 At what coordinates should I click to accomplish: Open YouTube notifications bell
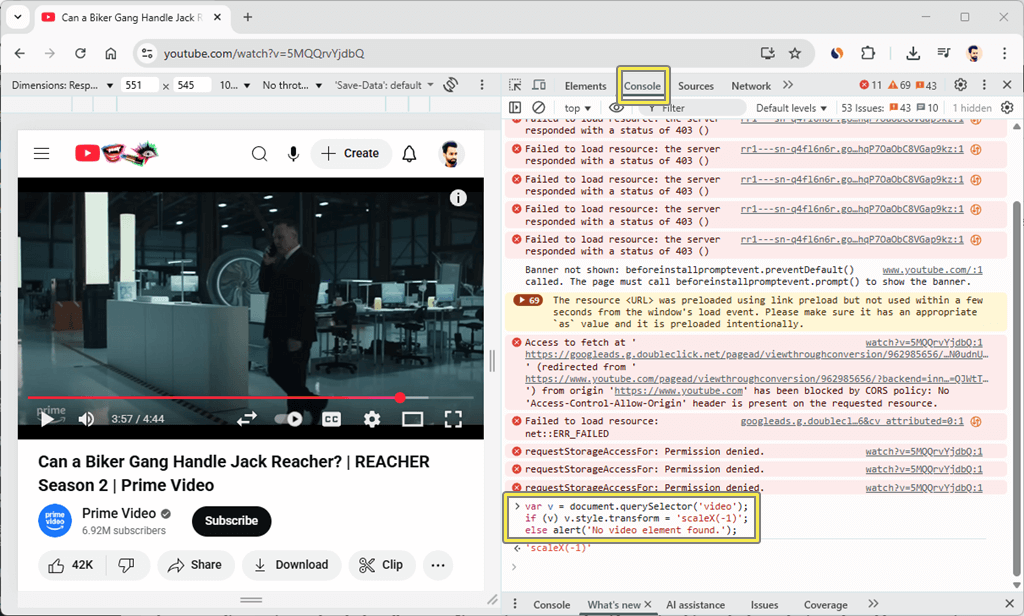409,154
